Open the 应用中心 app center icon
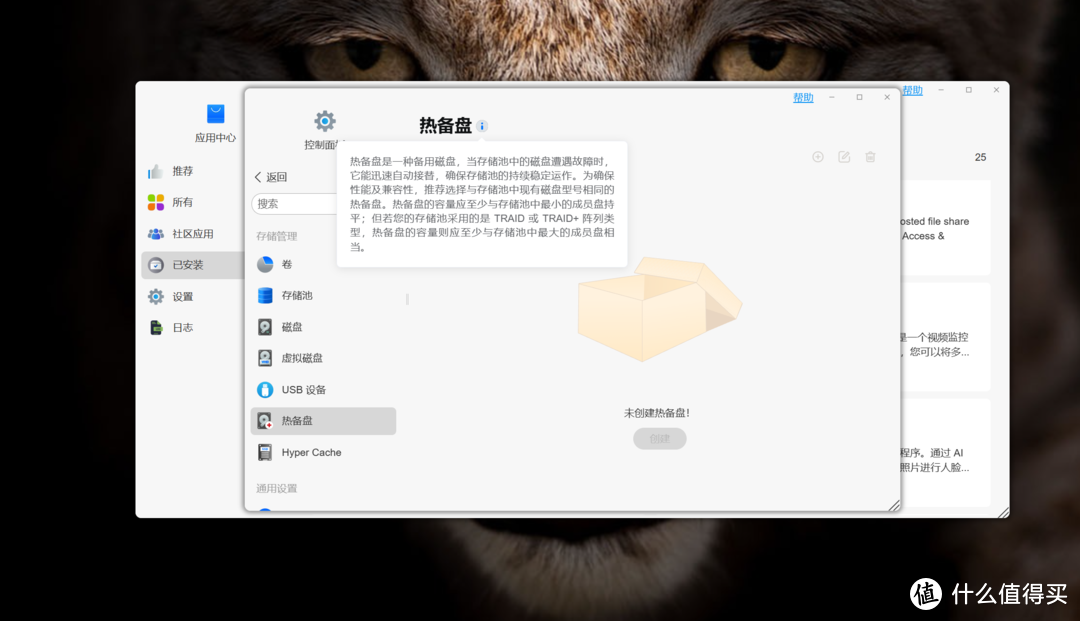Screen dimensions: 1080x621 (x=215, y=114)
